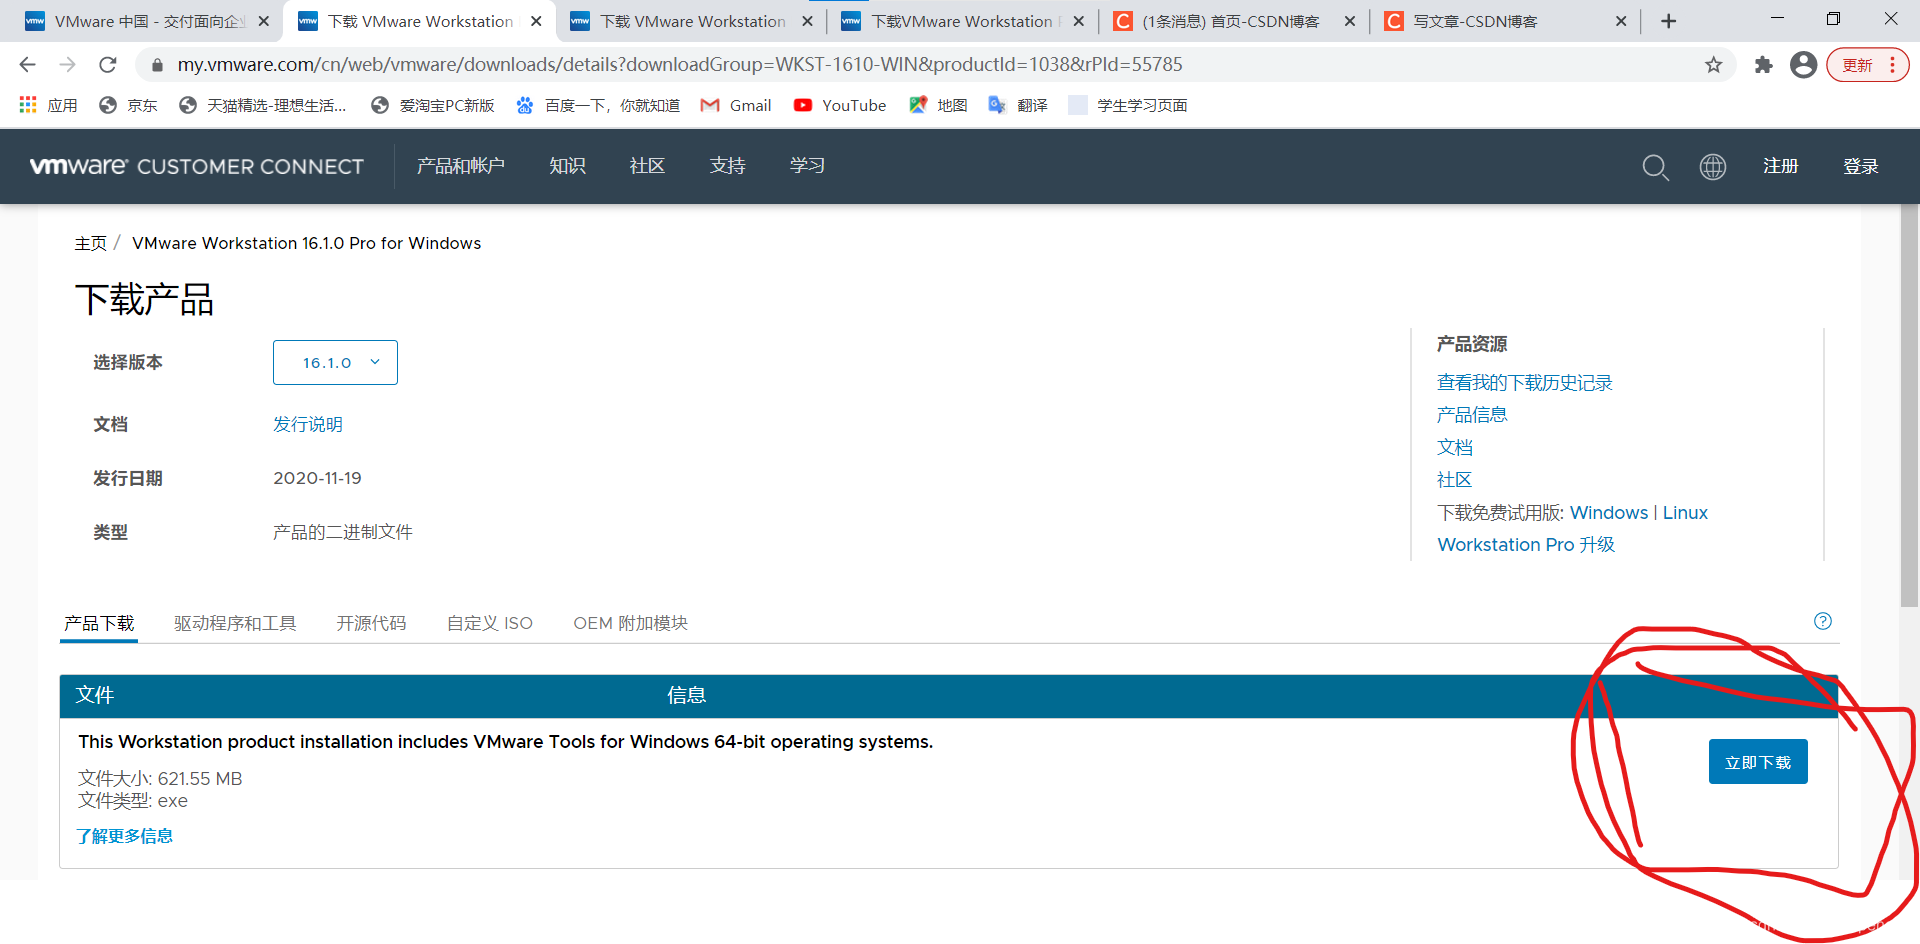Go back to the previous page
This screenshot has height=944, width=1920.
27,65
